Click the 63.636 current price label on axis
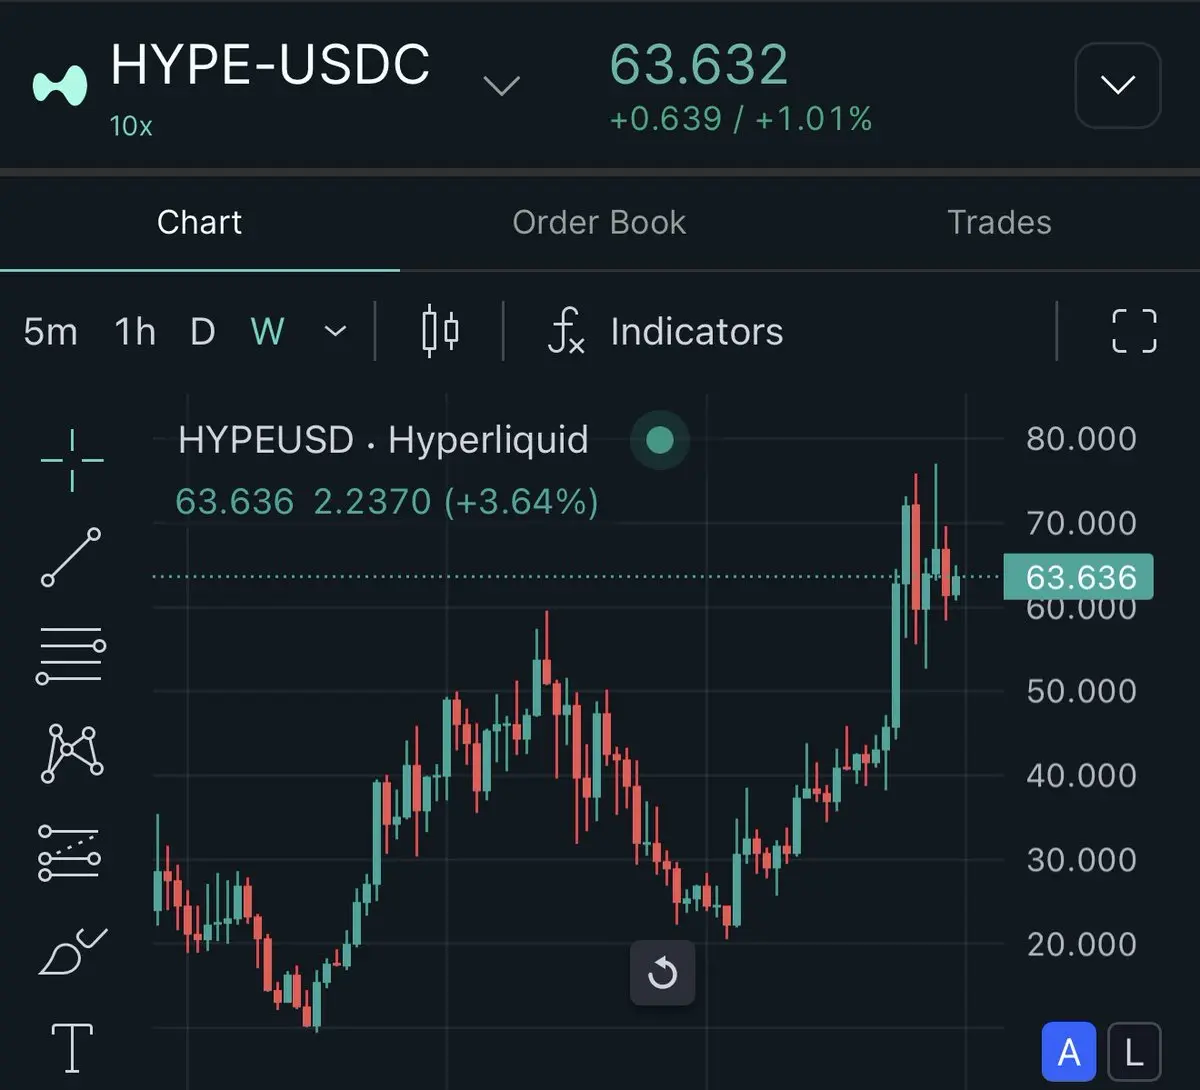The width and height of the screenshot is (1200, 1090). [x=1078, y=577]
